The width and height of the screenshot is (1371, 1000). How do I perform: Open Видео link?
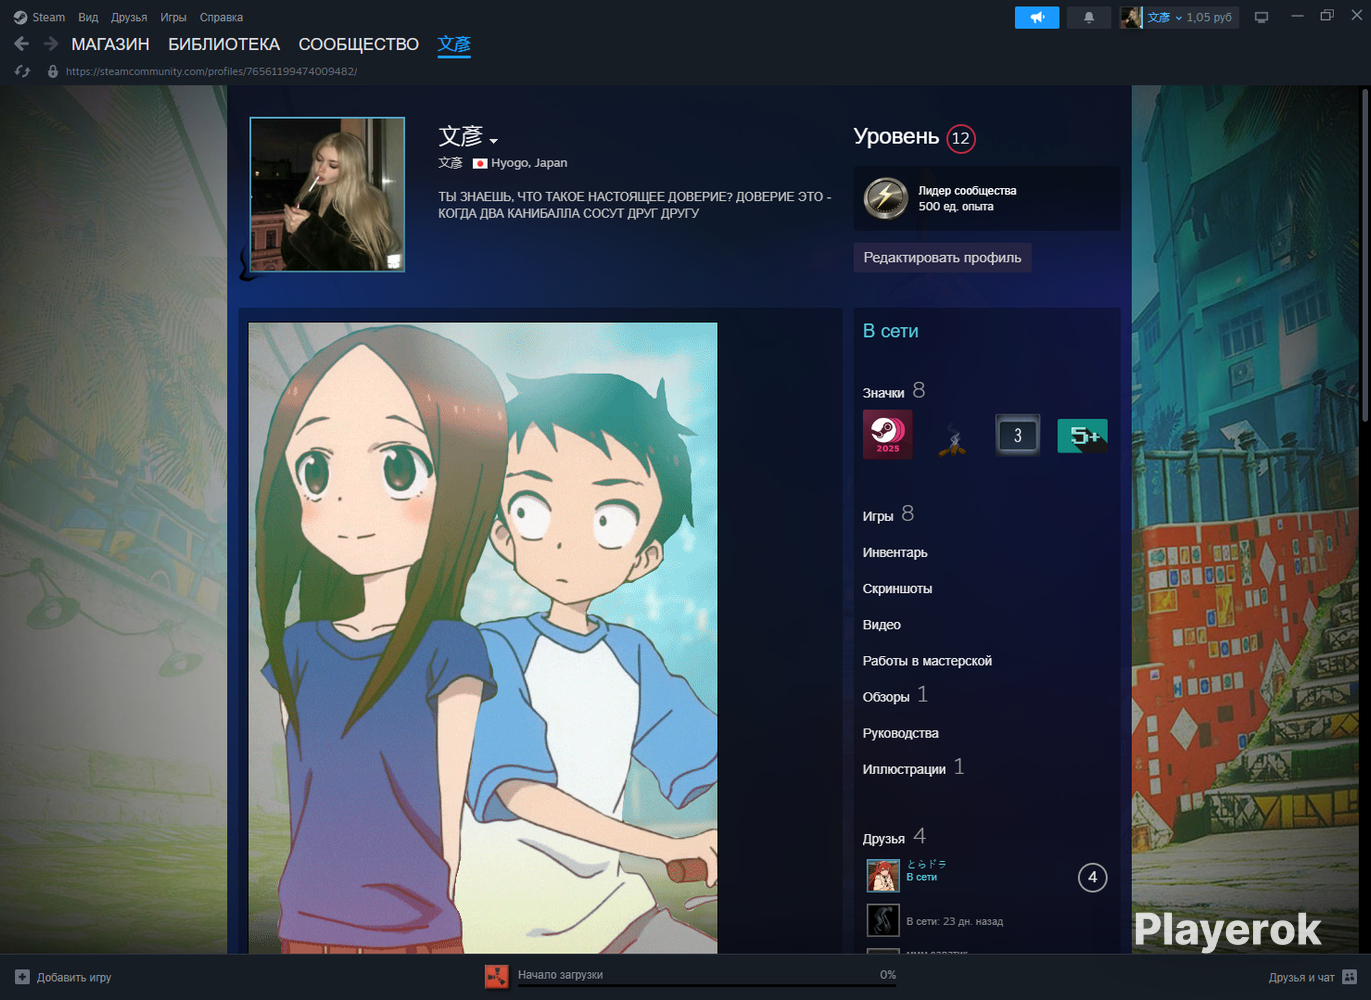[882, 624]
